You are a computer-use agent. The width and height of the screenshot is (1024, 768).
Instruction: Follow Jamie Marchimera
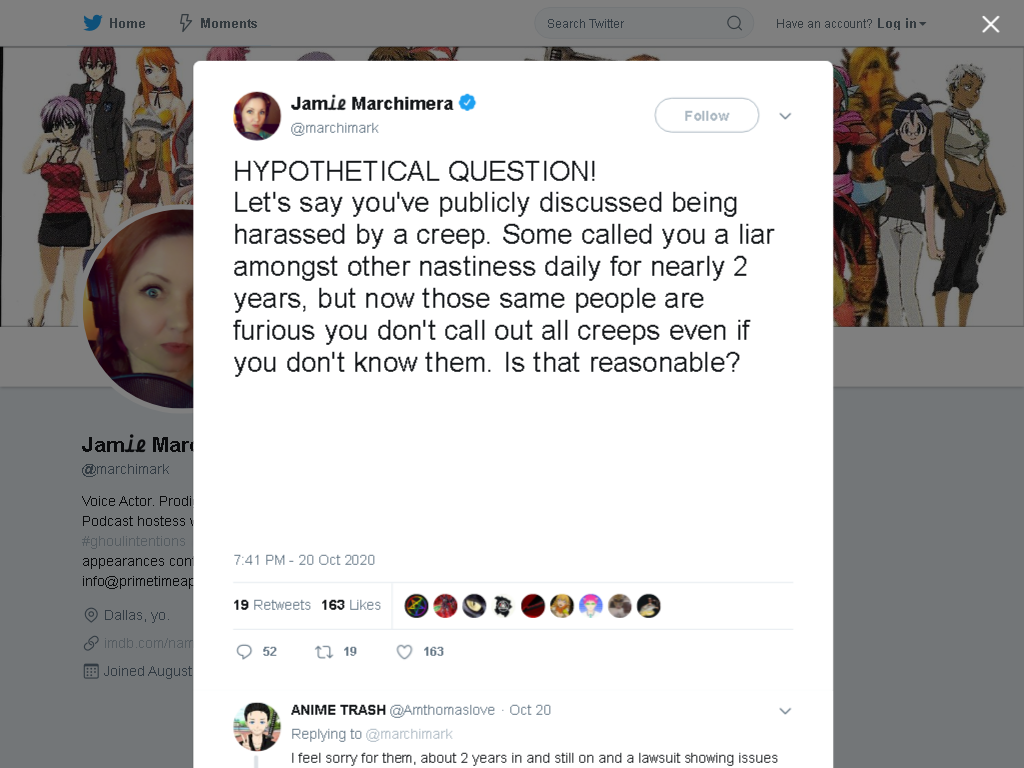(x=707, y=116)
